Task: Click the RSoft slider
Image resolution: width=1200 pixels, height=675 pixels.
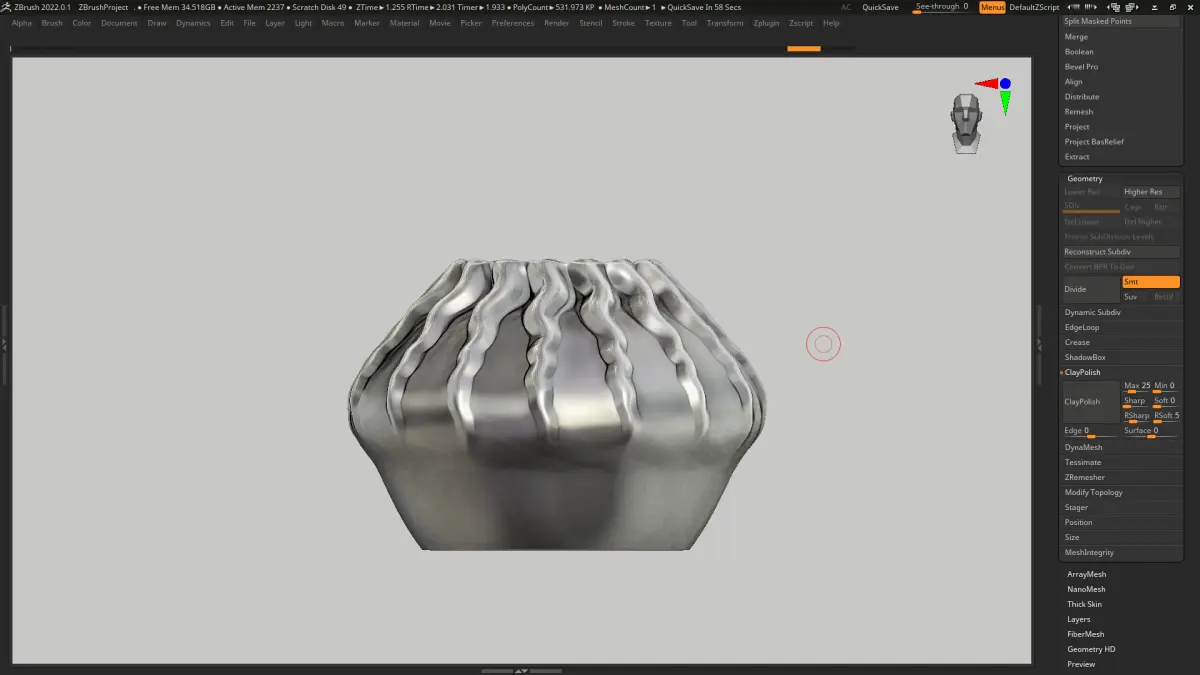Action: point(1166,417)
